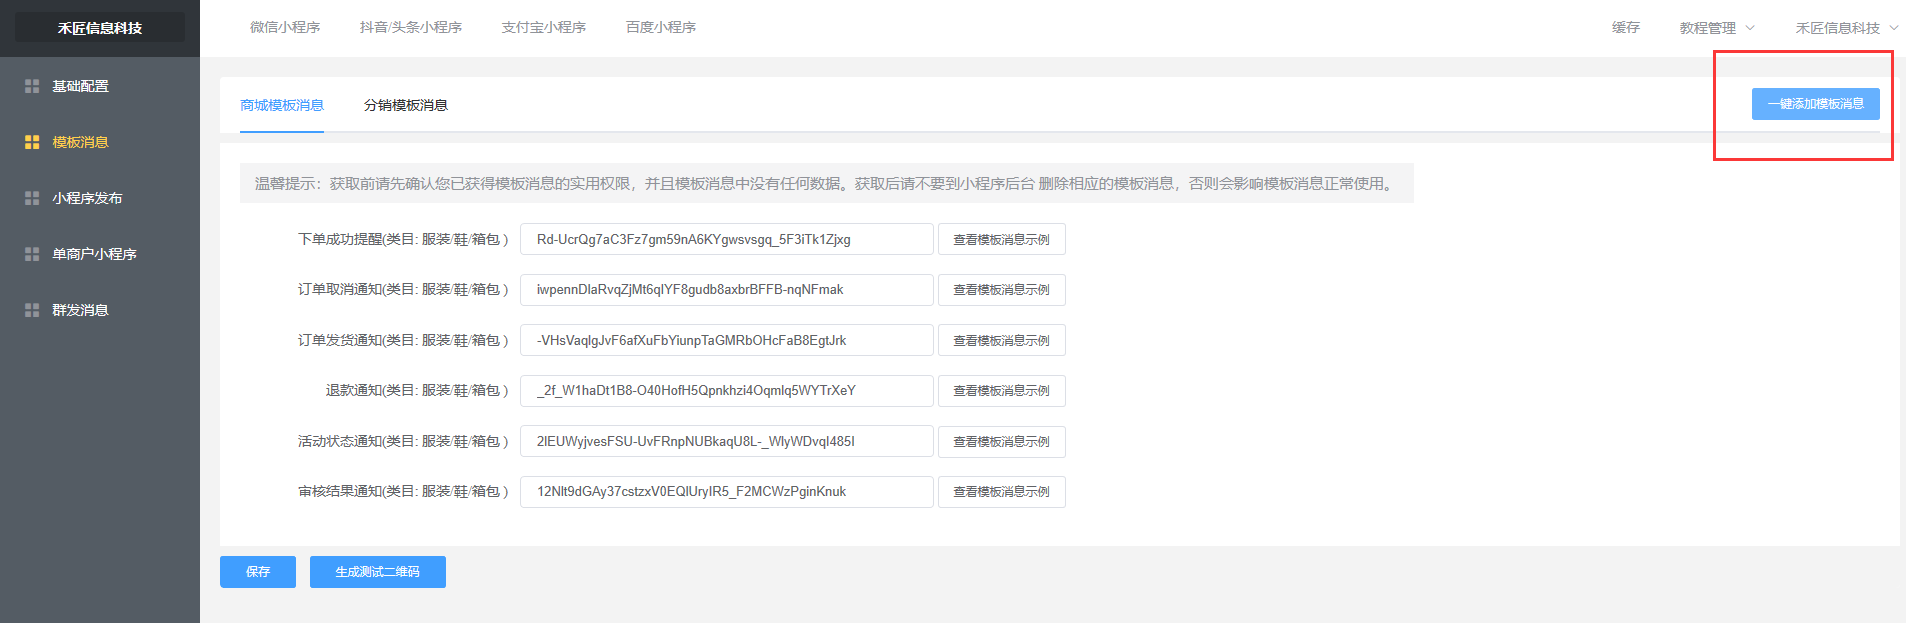Click the 群发消息 grid icon in the sidebar
The image size is (1906, 623).
coord(32,310)
